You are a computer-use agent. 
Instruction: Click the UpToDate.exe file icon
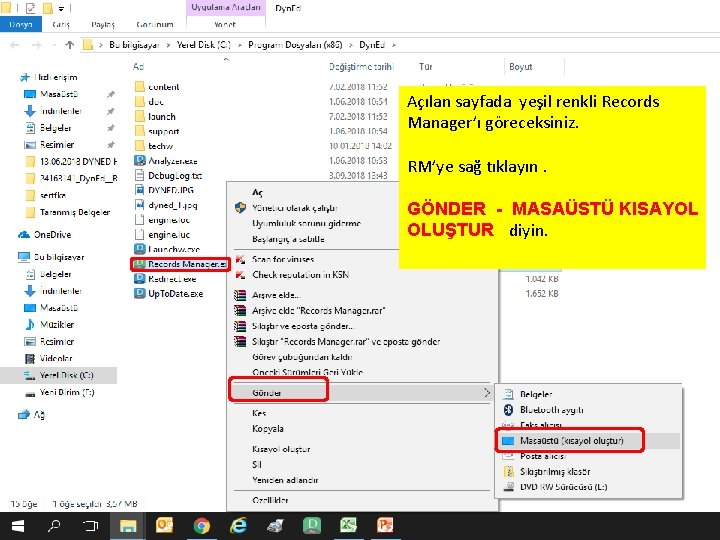140,293
